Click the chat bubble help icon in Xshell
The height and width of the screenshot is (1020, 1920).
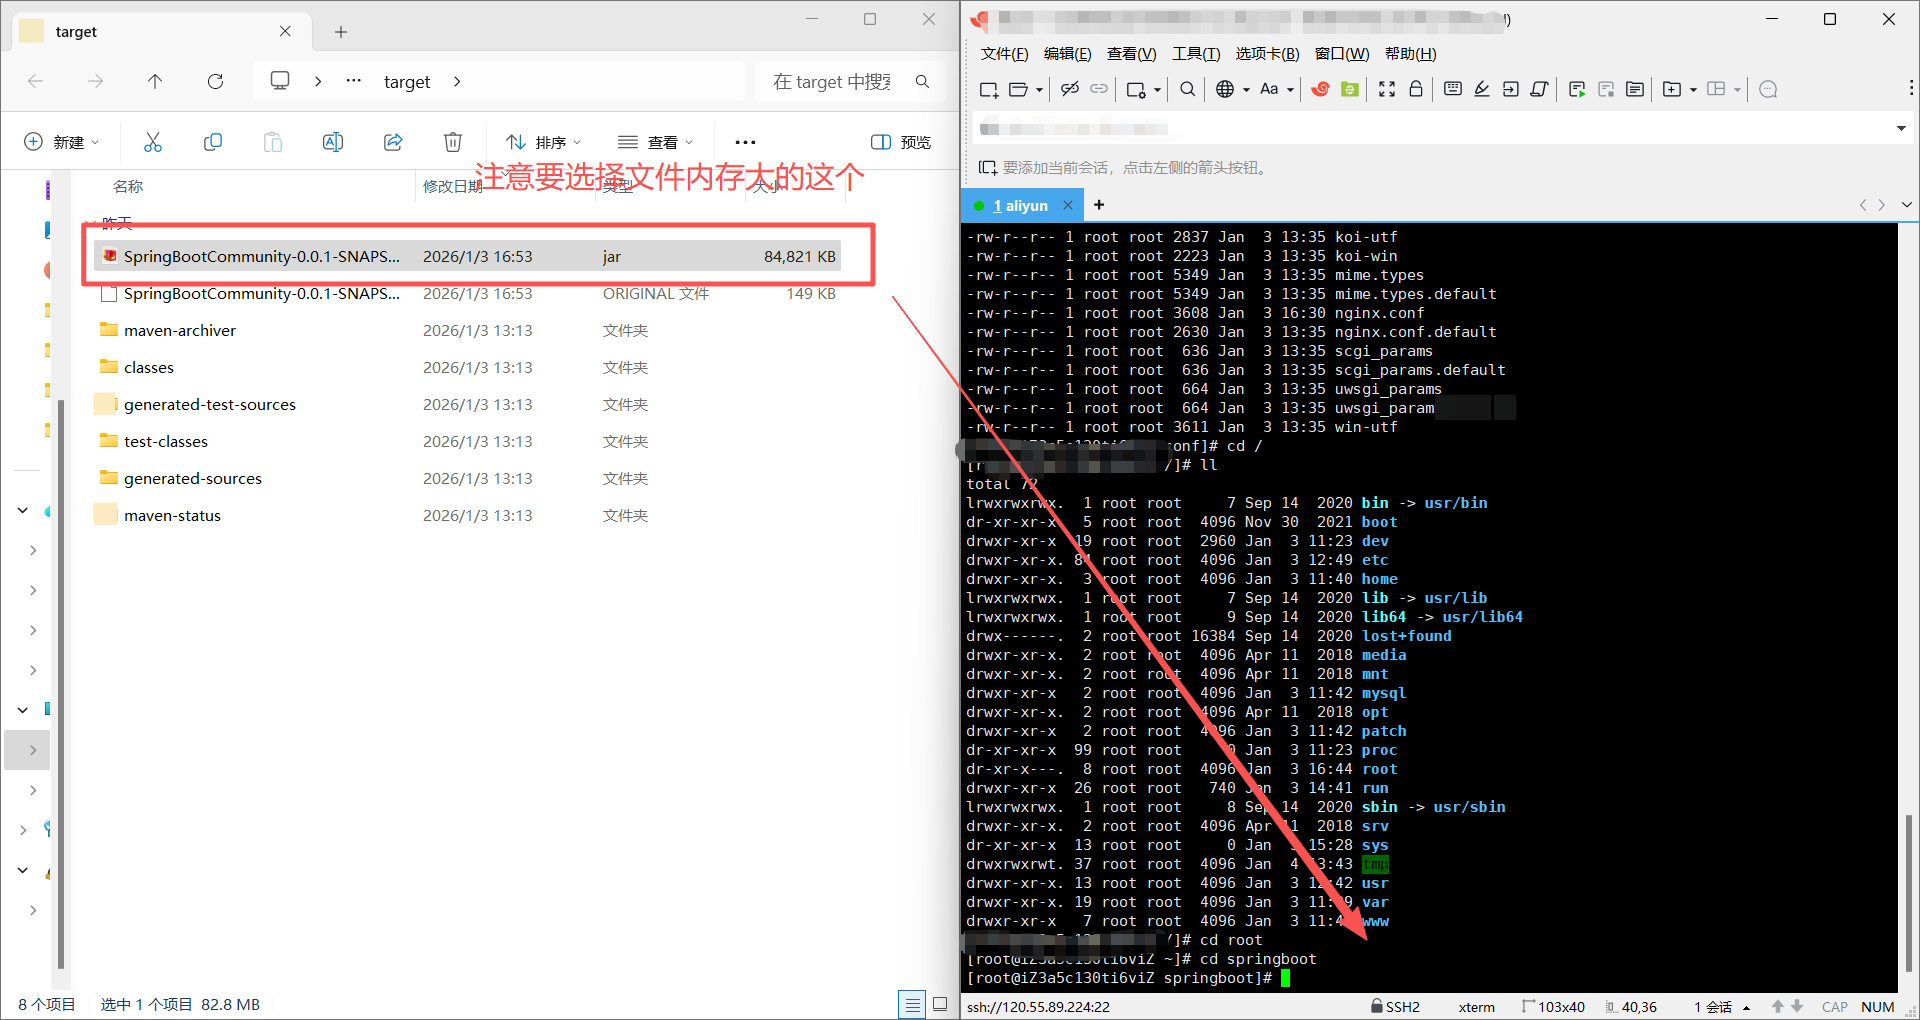[x=1768, y=89]
